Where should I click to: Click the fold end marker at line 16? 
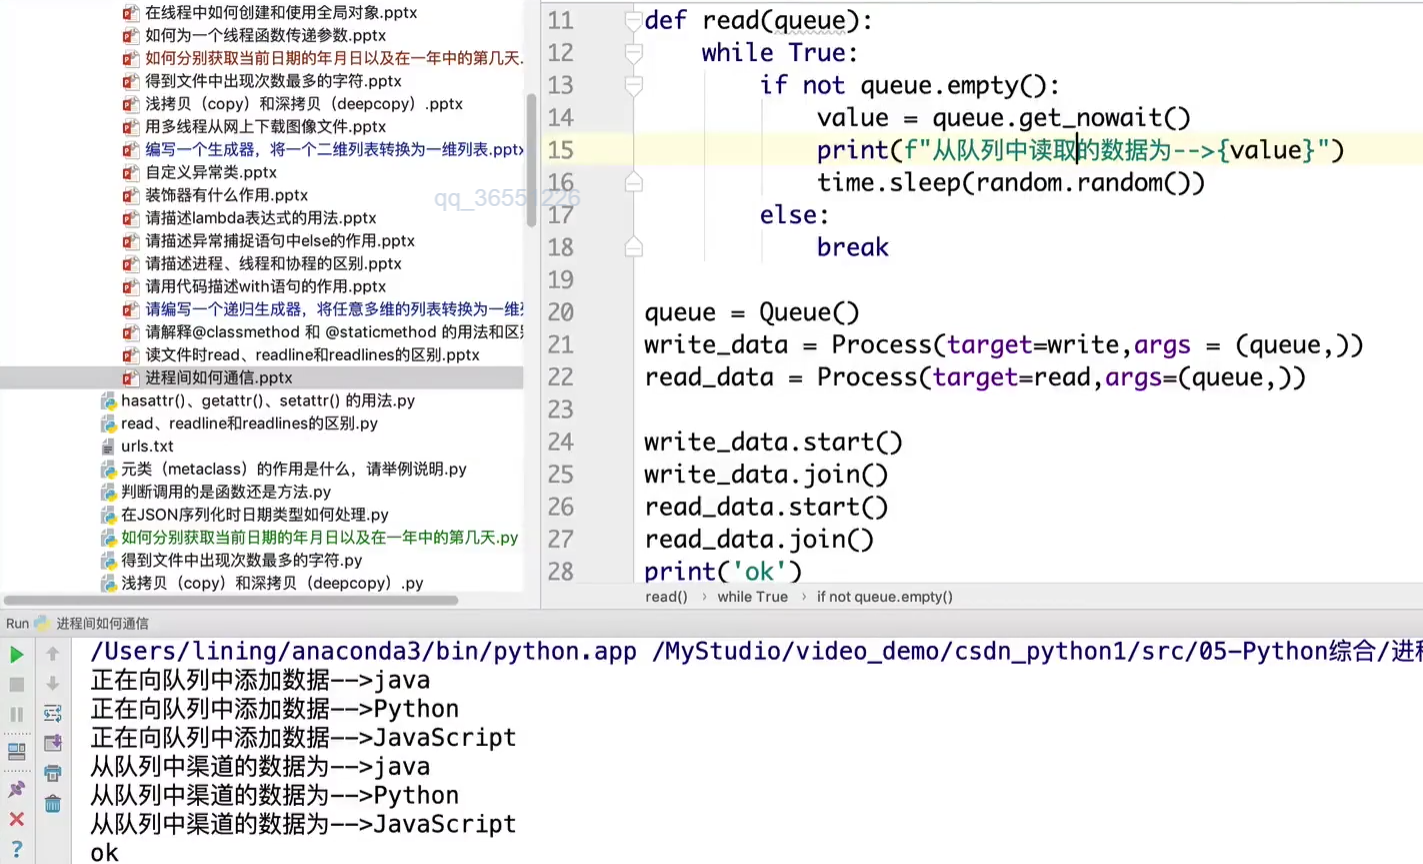pos(633,183)
